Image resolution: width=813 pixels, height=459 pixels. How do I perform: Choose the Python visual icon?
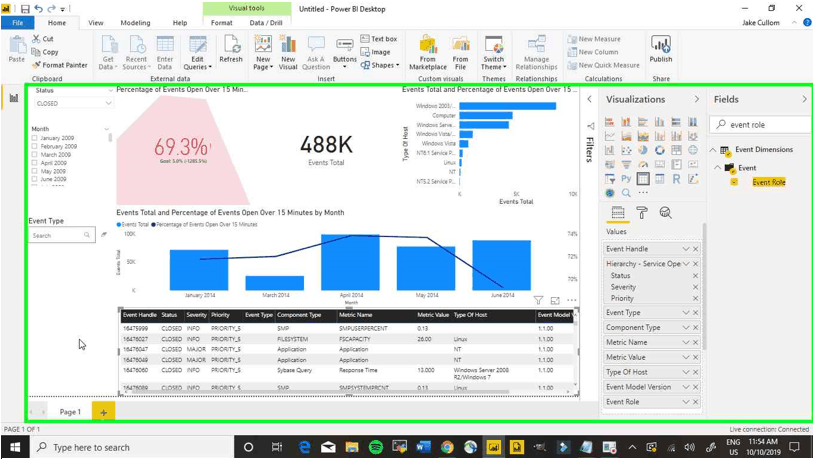click(626, 179)
